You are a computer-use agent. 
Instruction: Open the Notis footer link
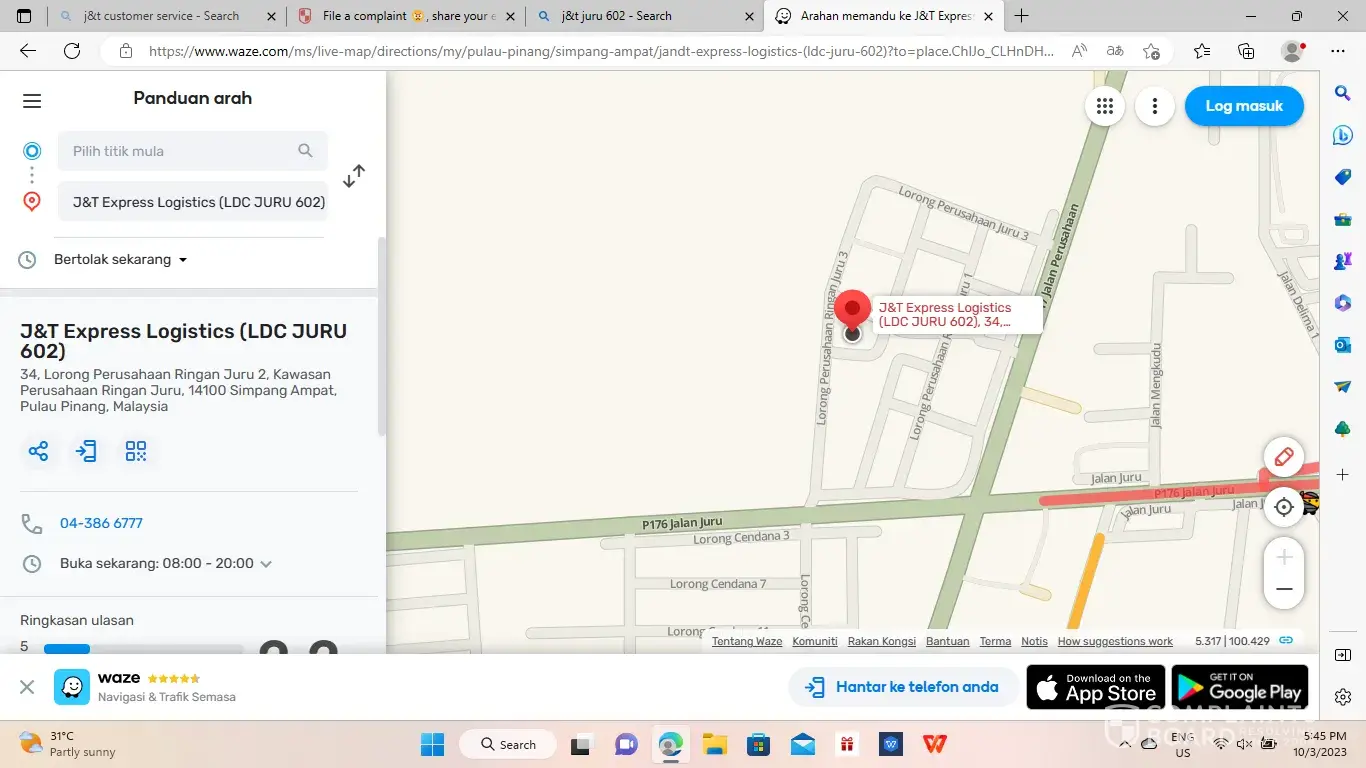[x=1035, y=641]
